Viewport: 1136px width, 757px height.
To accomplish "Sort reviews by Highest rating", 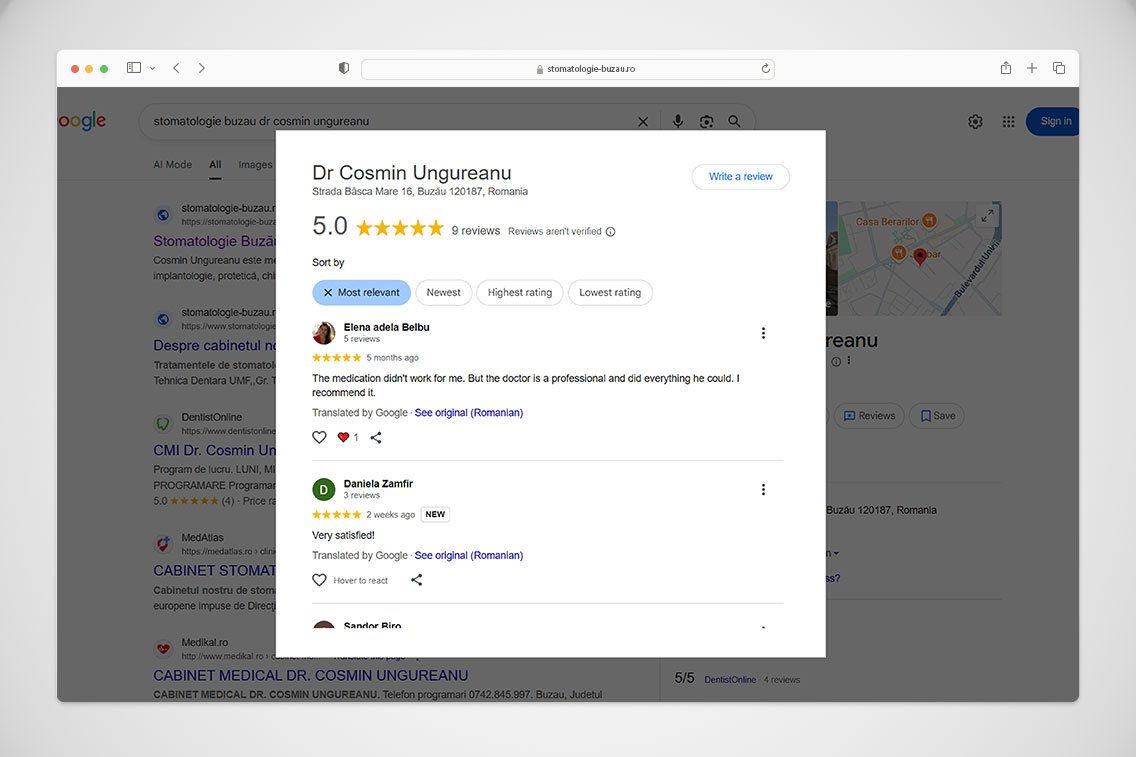I will point(519,293).
